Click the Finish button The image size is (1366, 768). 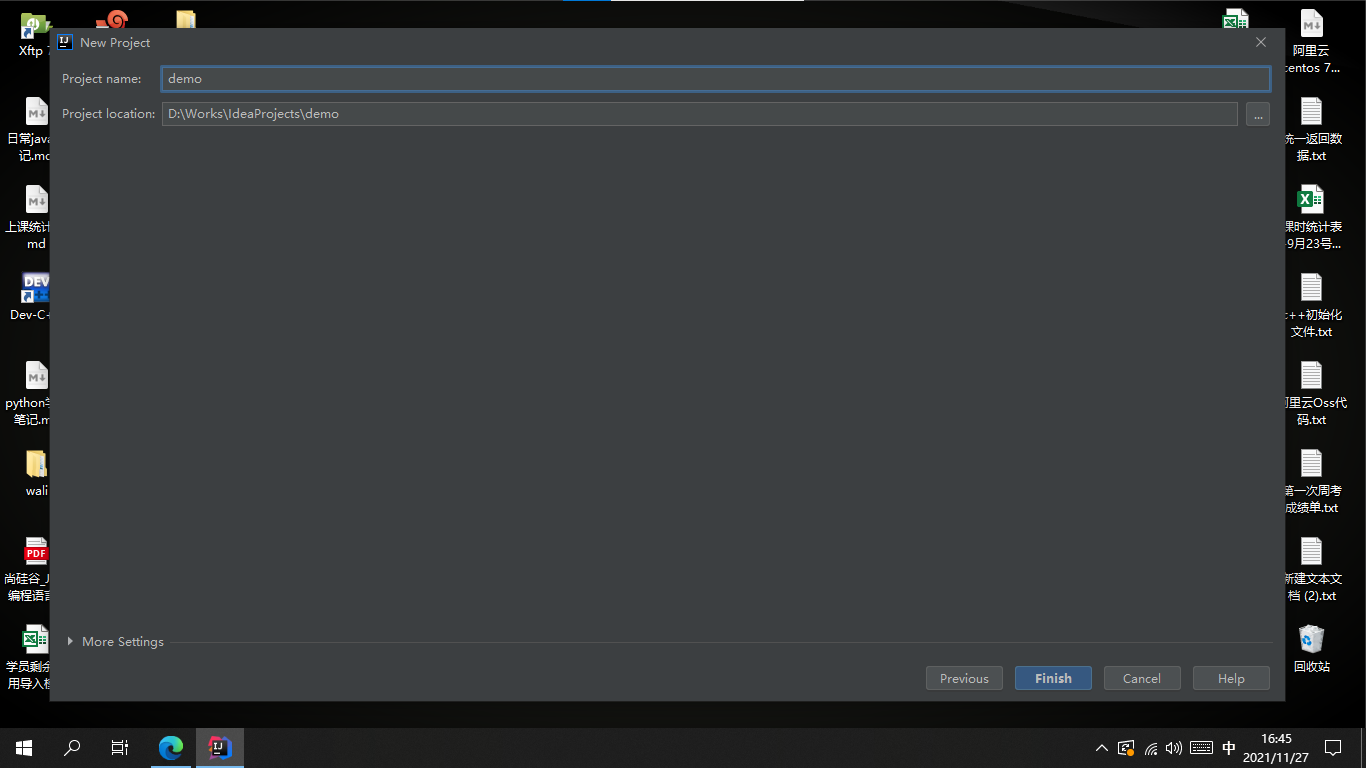[1053, 678]
